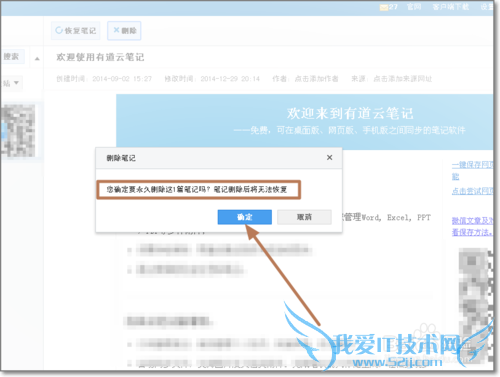Open the 微信文章及 link on the right
This screenshot has width=500, height=377.
[472, 220]
